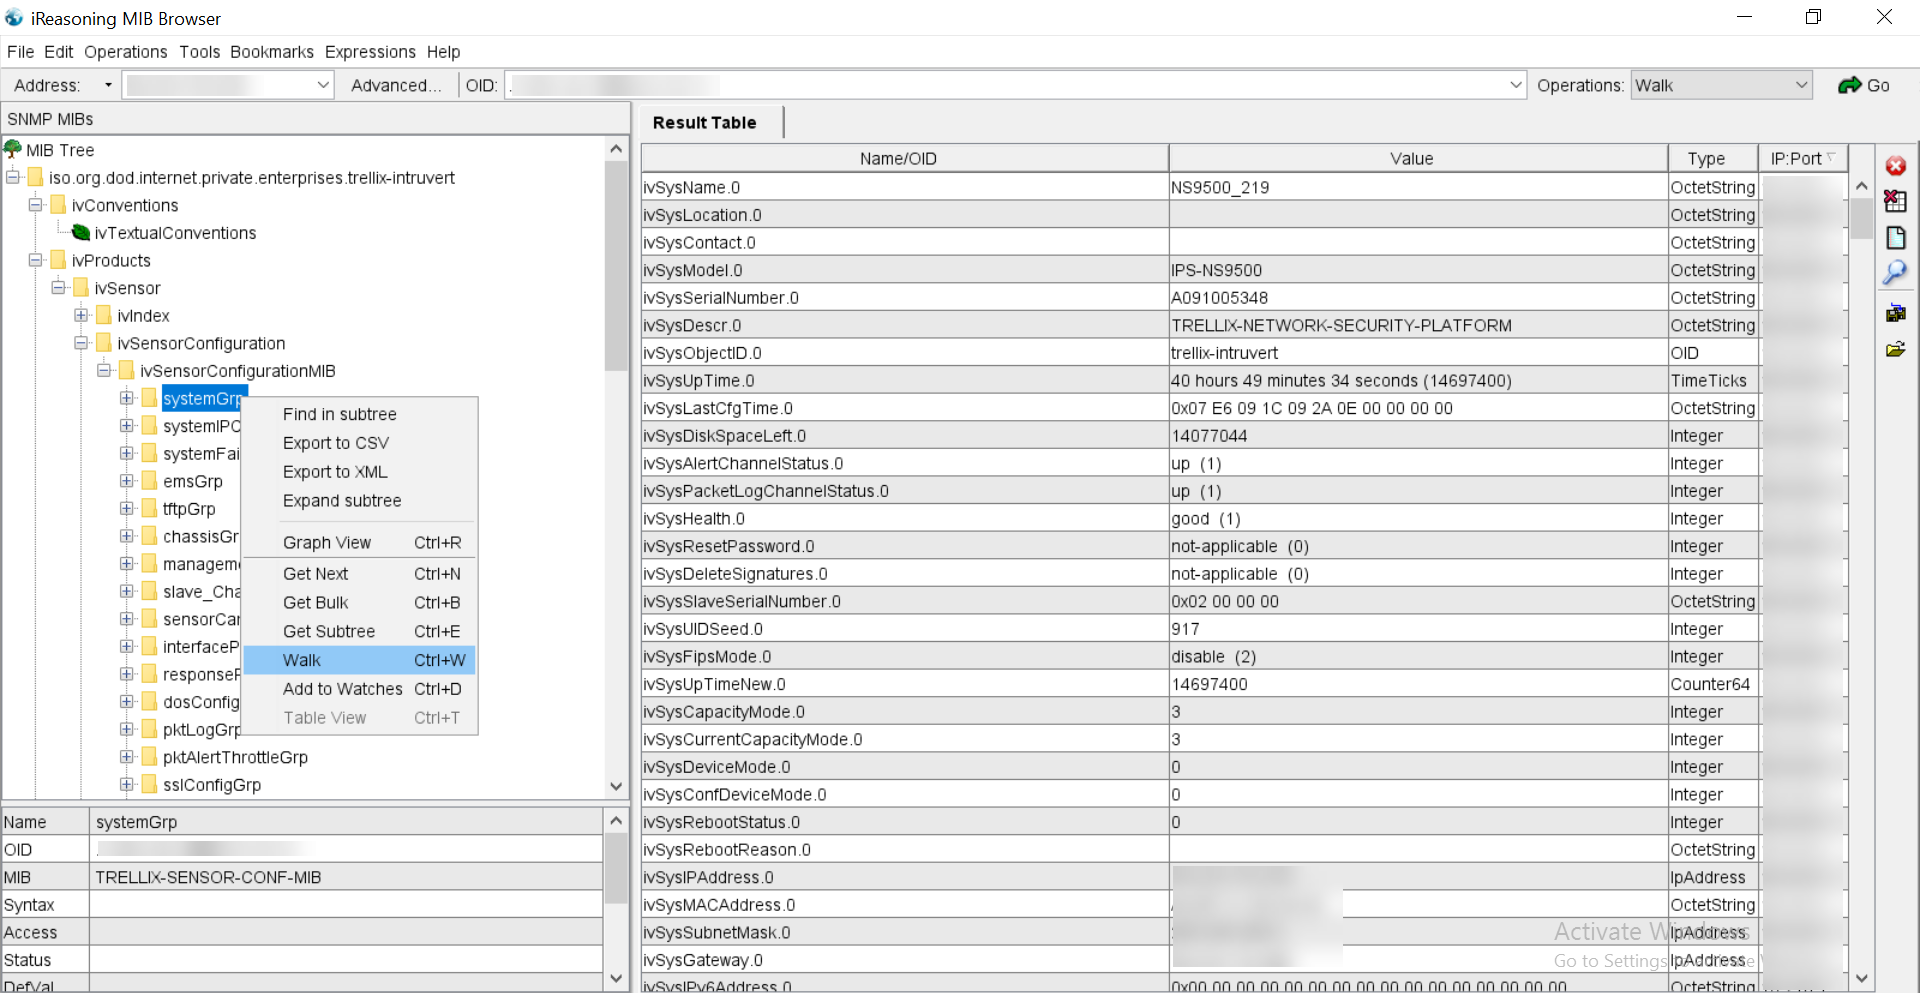Screen dimensions: 1920x993
Task: Click the result table vertical scrollbar thumb
Action: point(1861,217)
